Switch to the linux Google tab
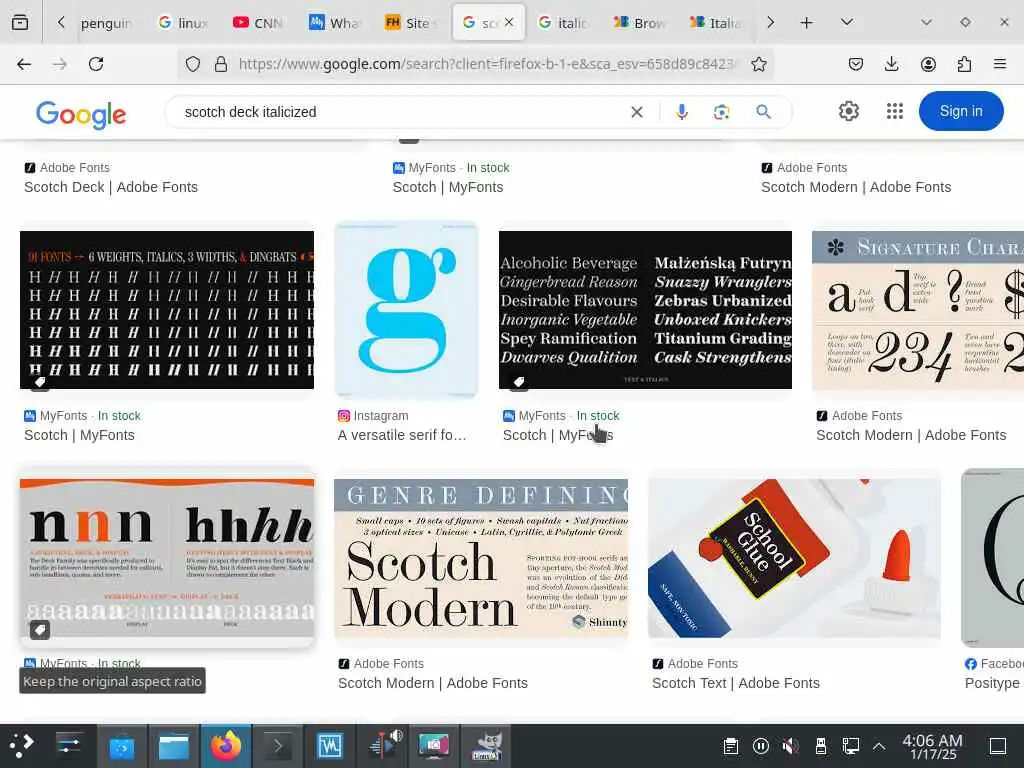1024x768 pixels. point(184,23)
